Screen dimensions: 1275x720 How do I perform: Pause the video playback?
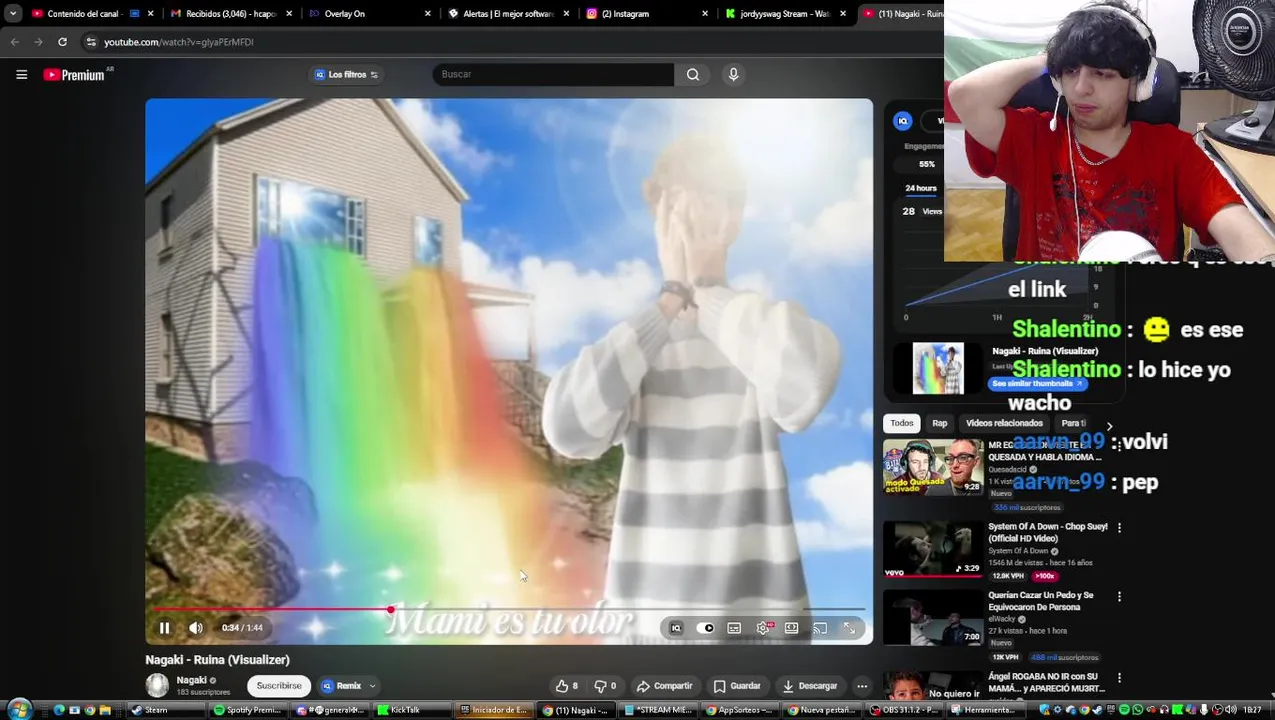tap(165, 628)
